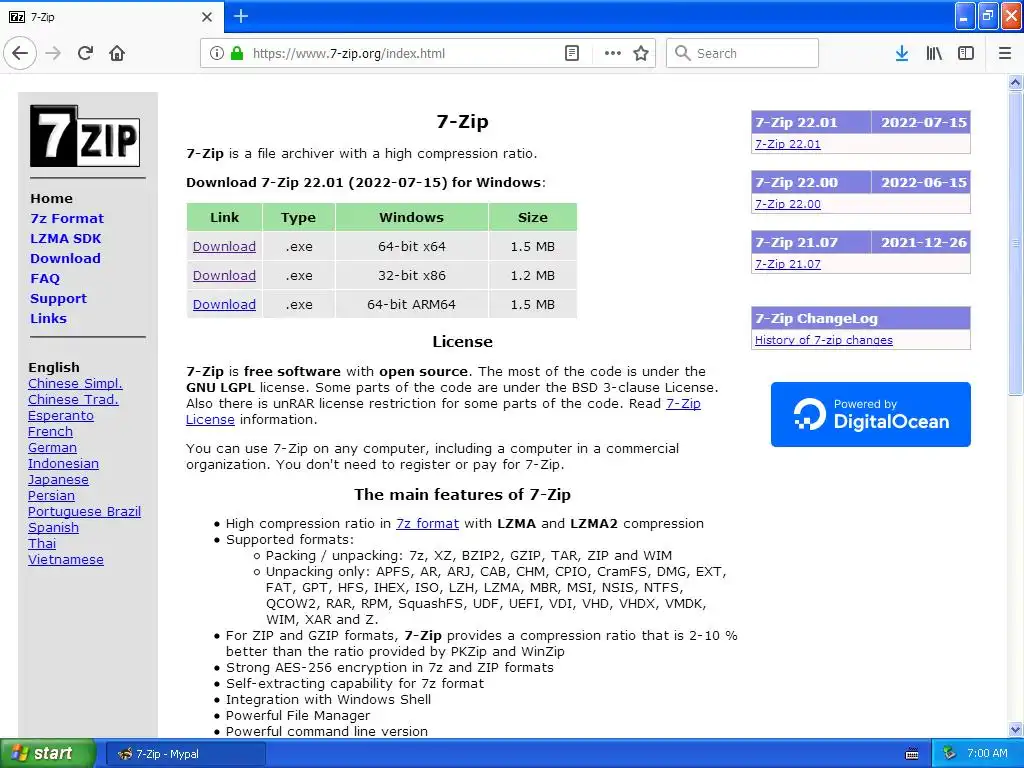The height and width of the screenshot is (768, 1024).
Task: Click the DigitalOcean sponsor banner
Action: pyautogui.click(x=871, y=414)
